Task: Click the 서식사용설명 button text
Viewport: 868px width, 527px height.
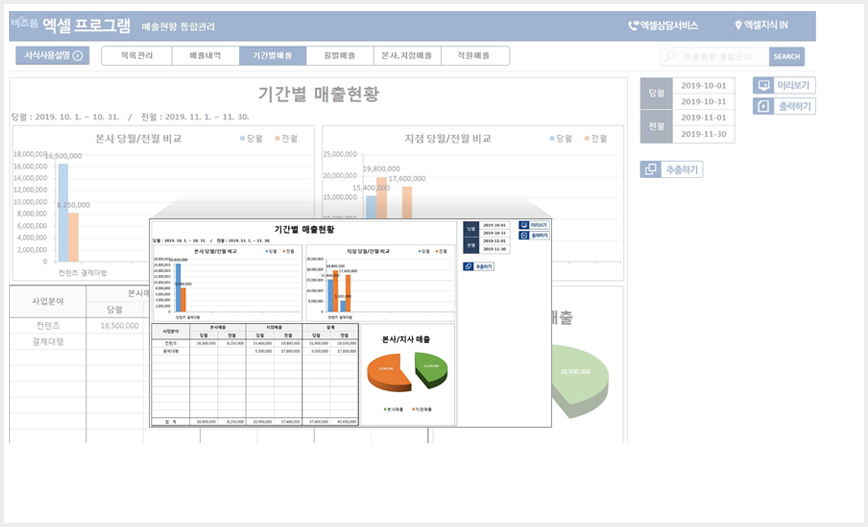Action: pyautogui.click(x=47, y=55)
